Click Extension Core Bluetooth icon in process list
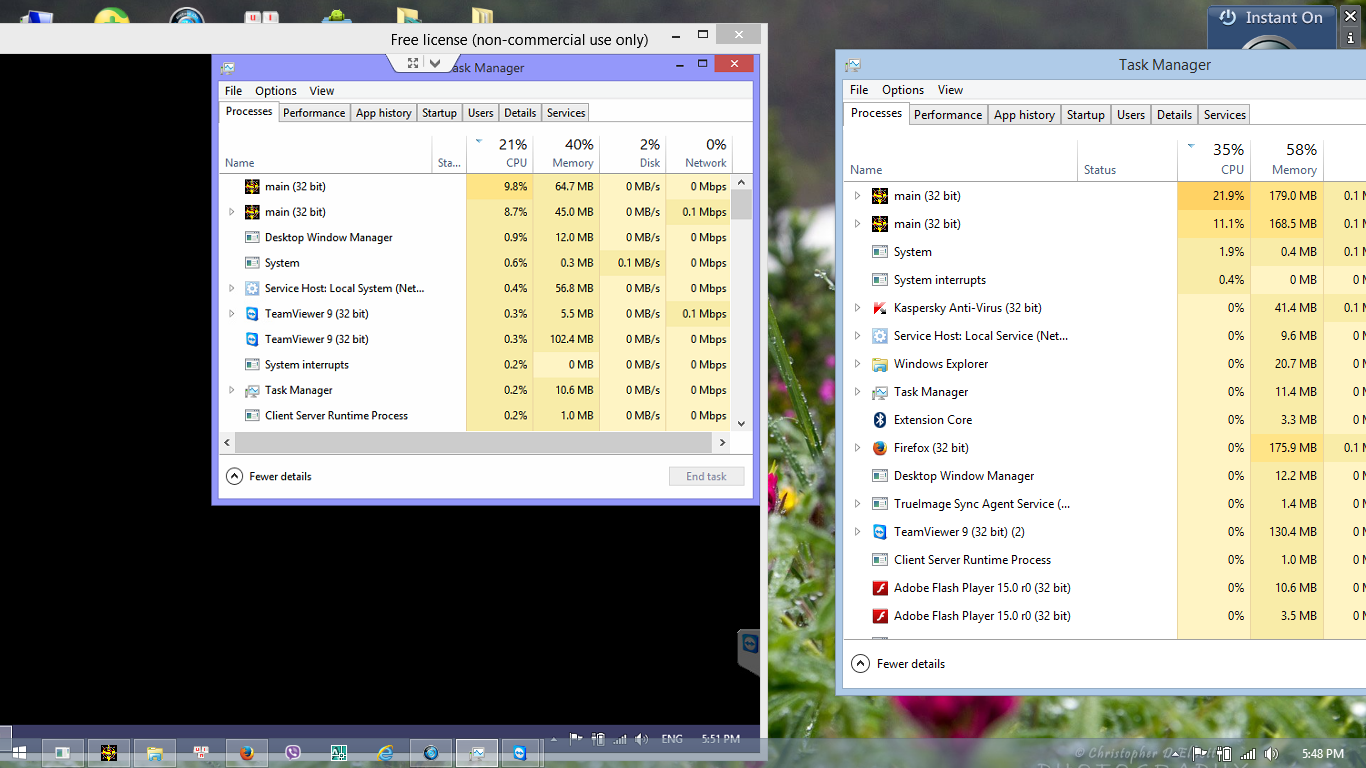The height and width of the screenshot is (768, 1366). [880, 420]
